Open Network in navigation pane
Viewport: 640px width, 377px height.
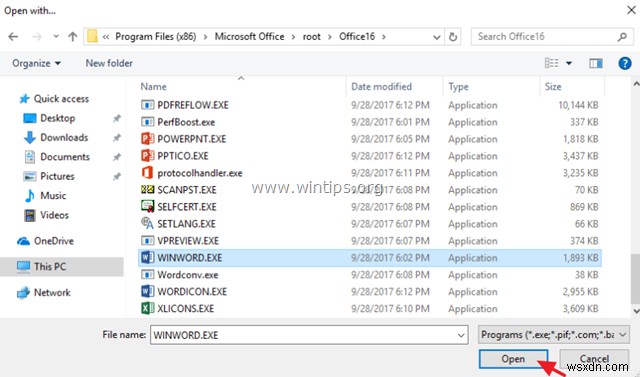(x=43, y=293)
